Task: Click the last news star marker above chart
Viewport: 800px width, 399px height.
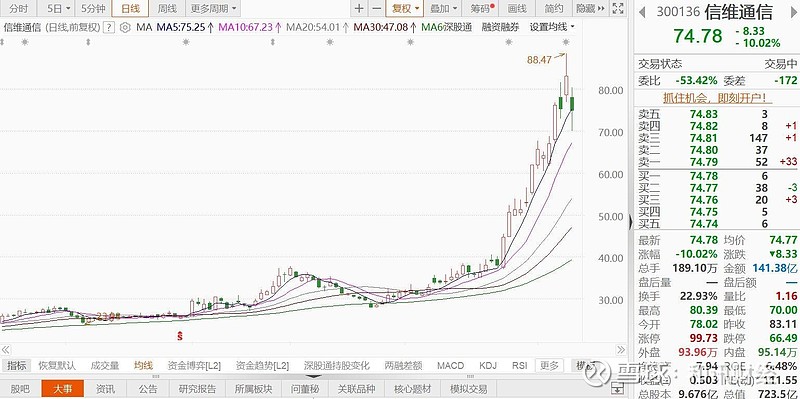Action: pos(565,42)
